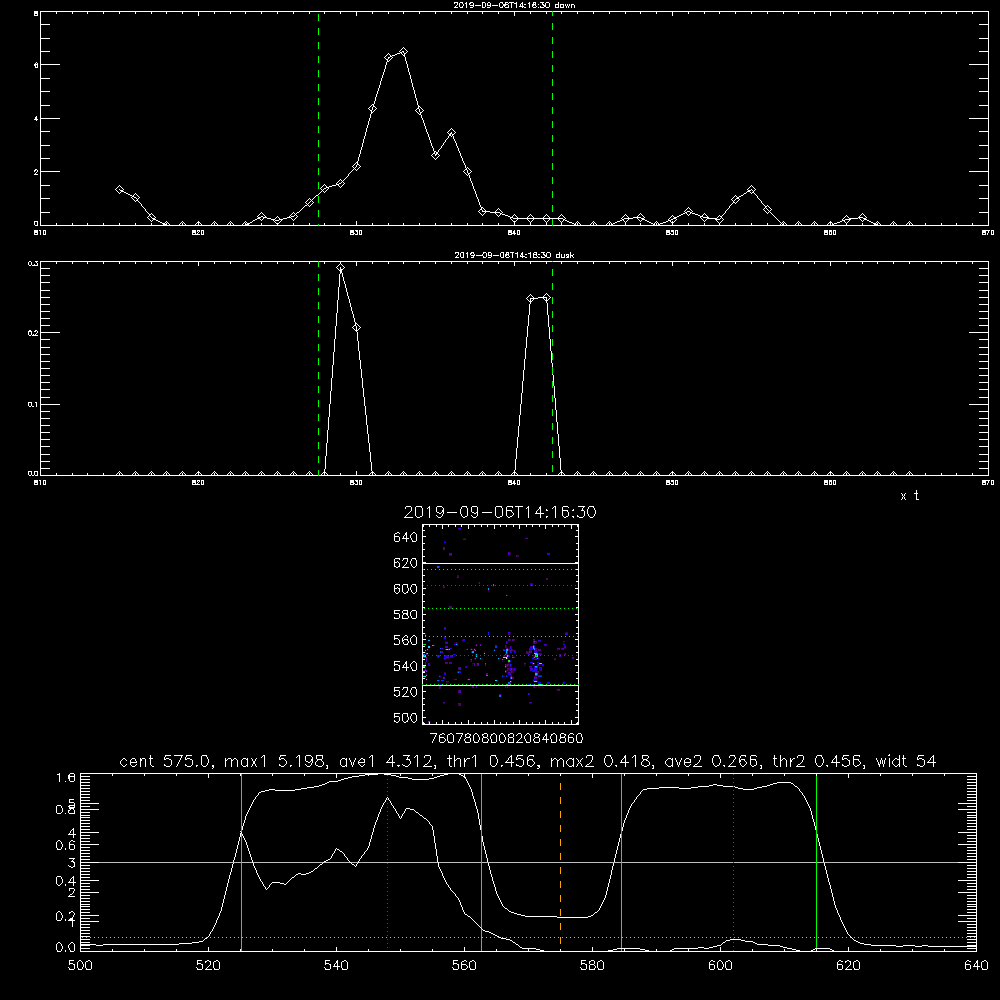Click the heatmap x-axis label string 760780800820840860
The width and height of the screenshot is (1000, 1000).
[x=506, y=738]
